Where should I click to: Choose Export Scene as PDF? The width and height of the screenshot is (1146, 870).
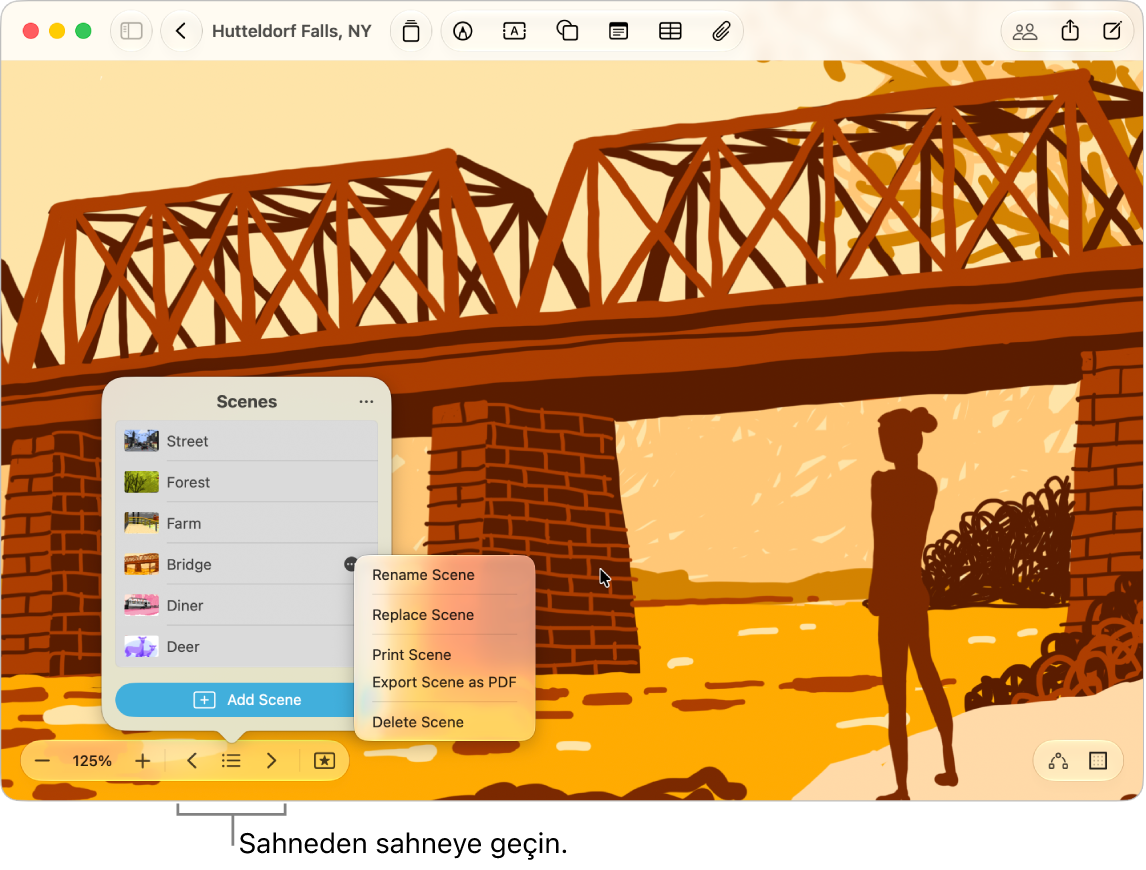[444, 682]
